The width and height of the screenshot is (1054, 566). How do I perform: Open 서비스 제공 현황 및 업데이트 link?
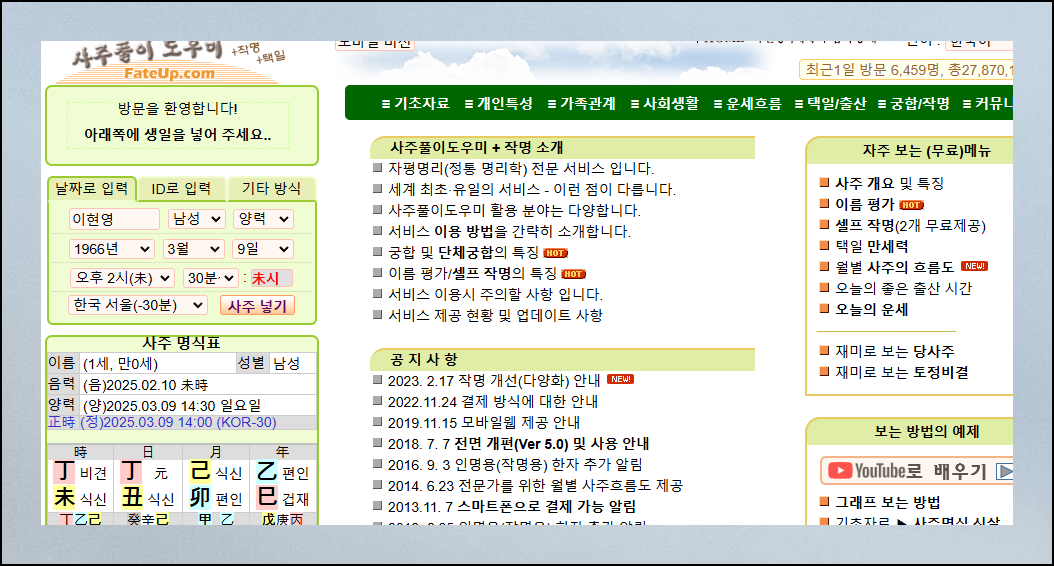[x=495, y=315]
